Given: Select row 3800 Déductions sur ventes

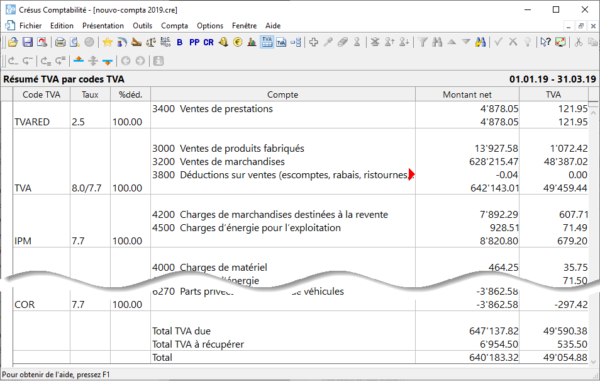Looking at the screenshot, I should (300, 175).
